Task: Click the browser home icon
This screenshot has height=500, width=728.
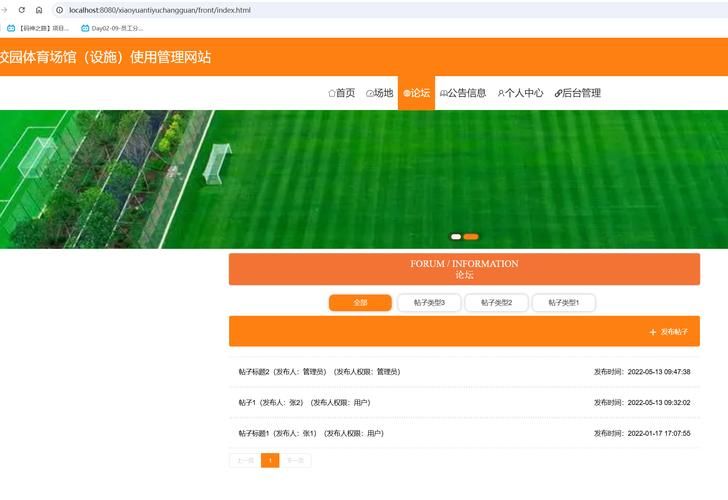Action: coord(39,10)
